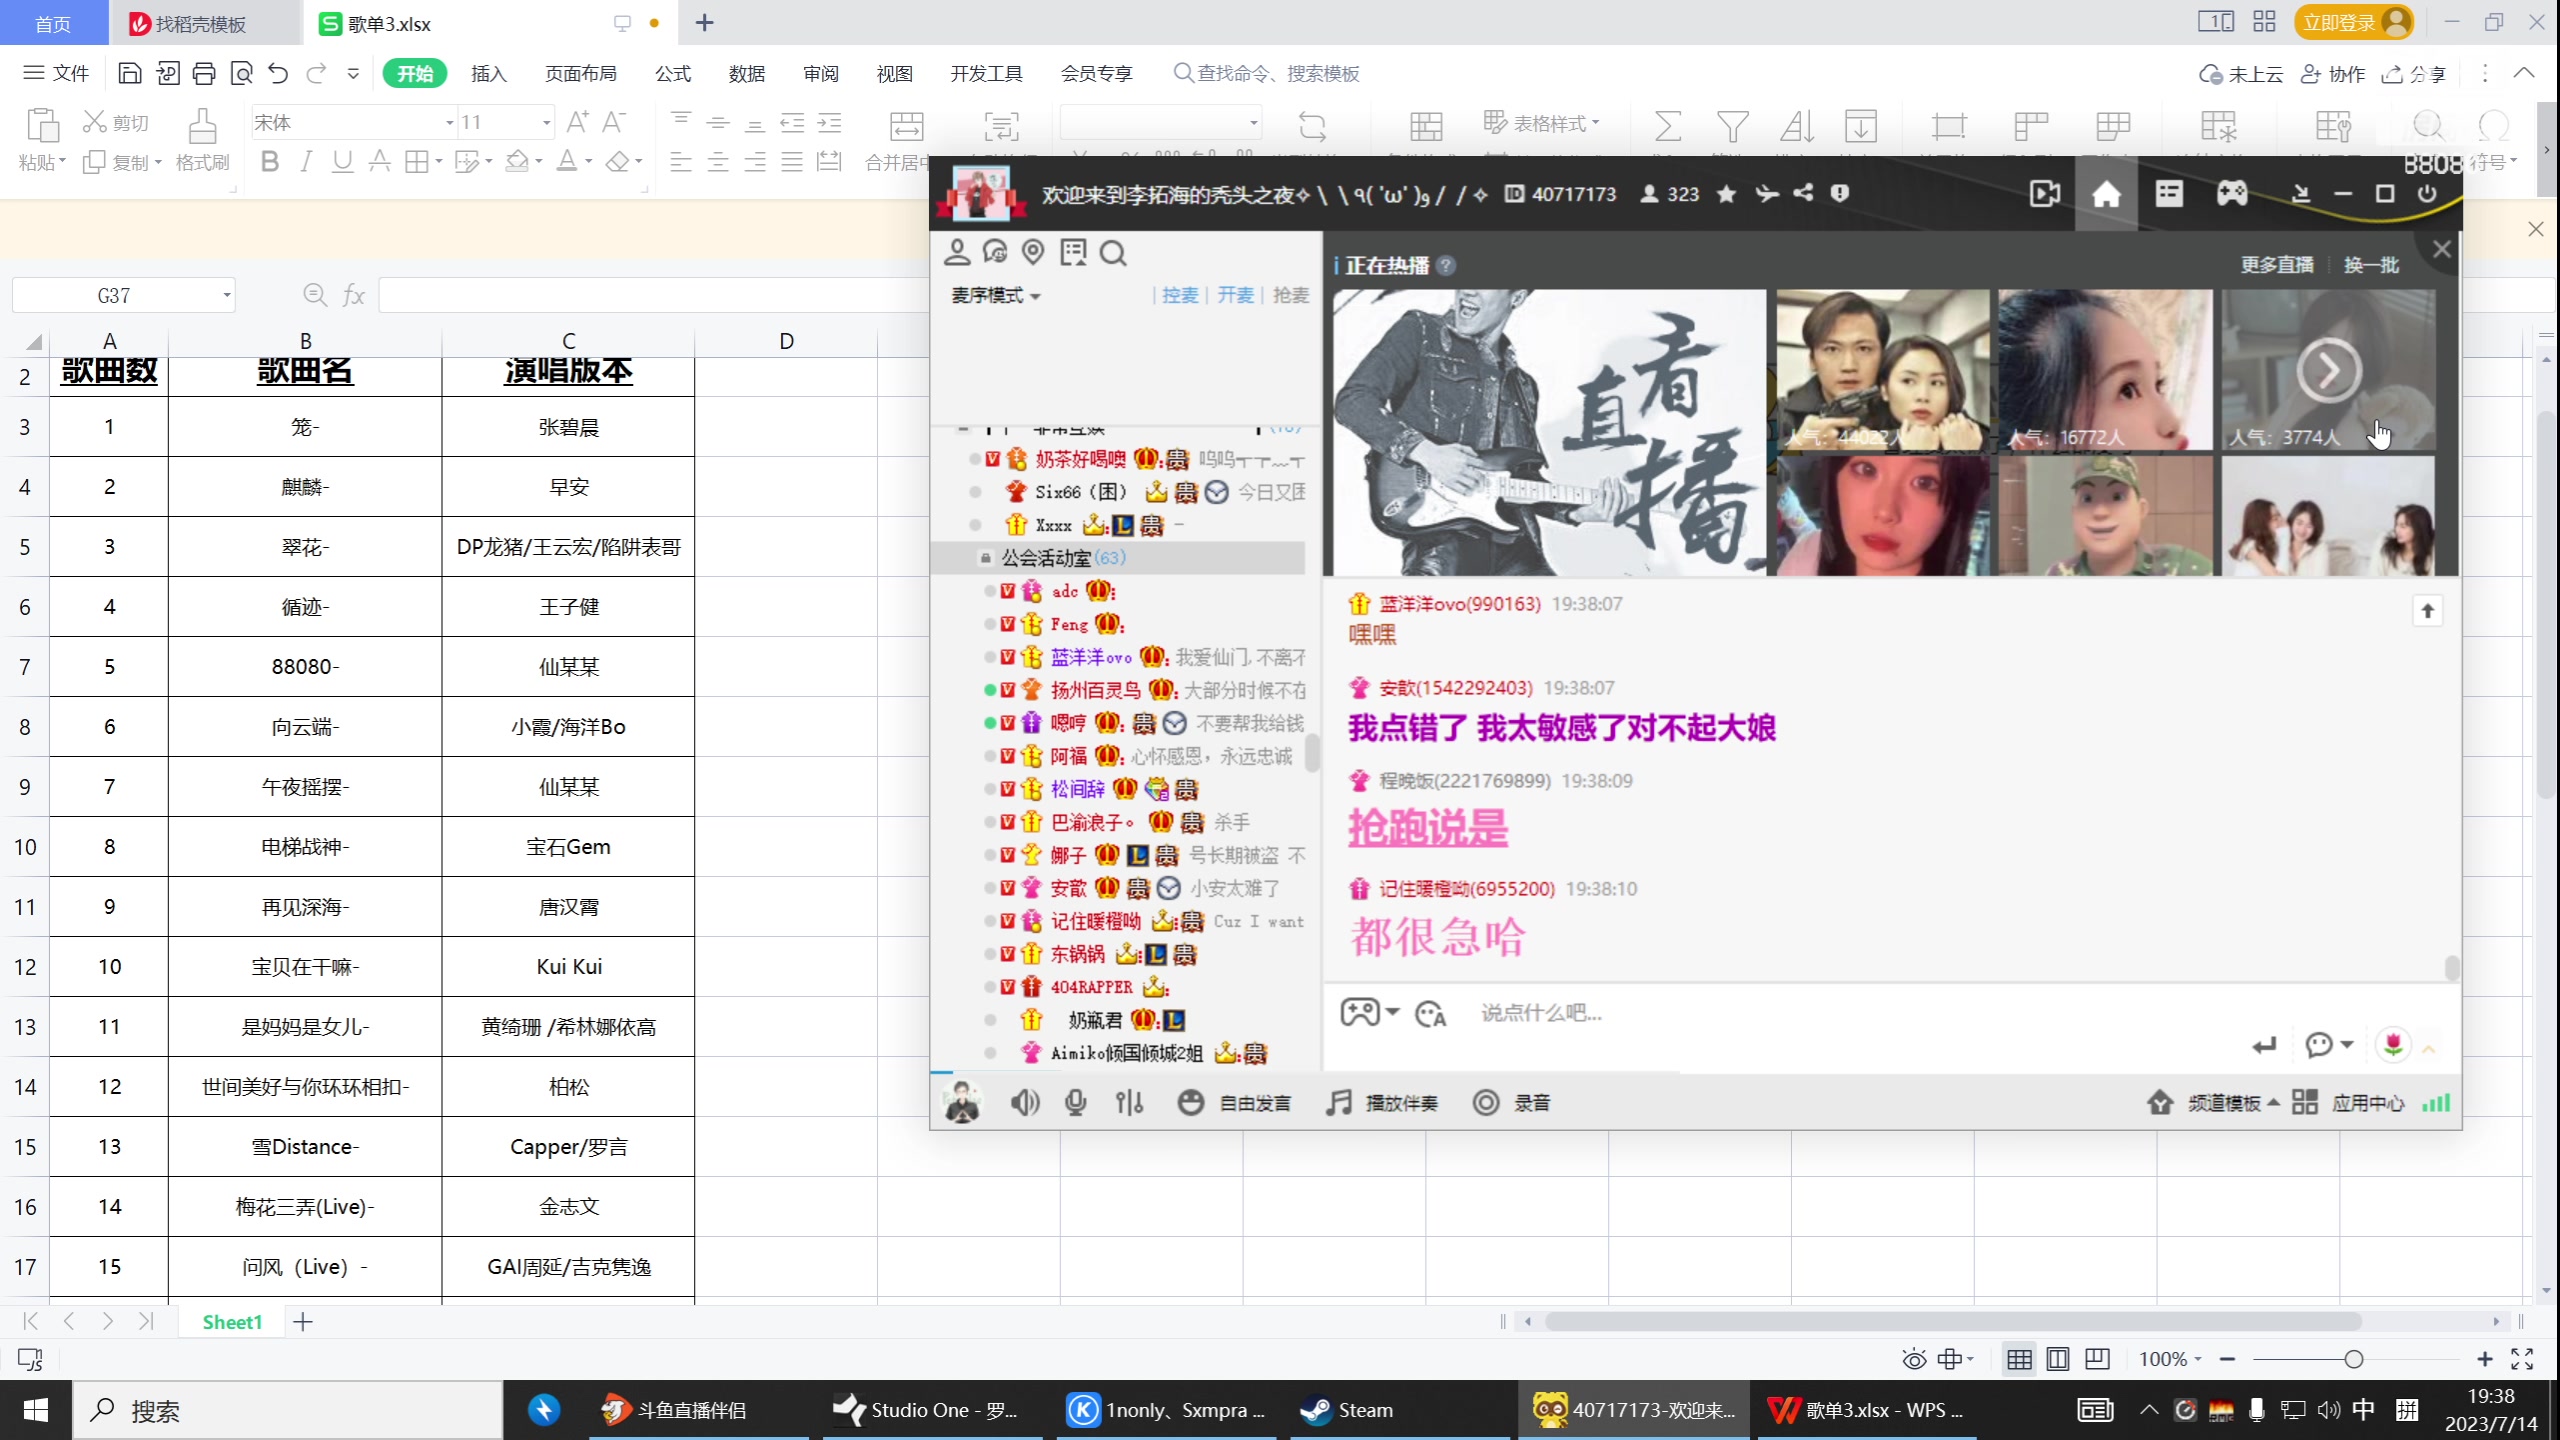Select the Sheet1 tab

[231, 1321]
